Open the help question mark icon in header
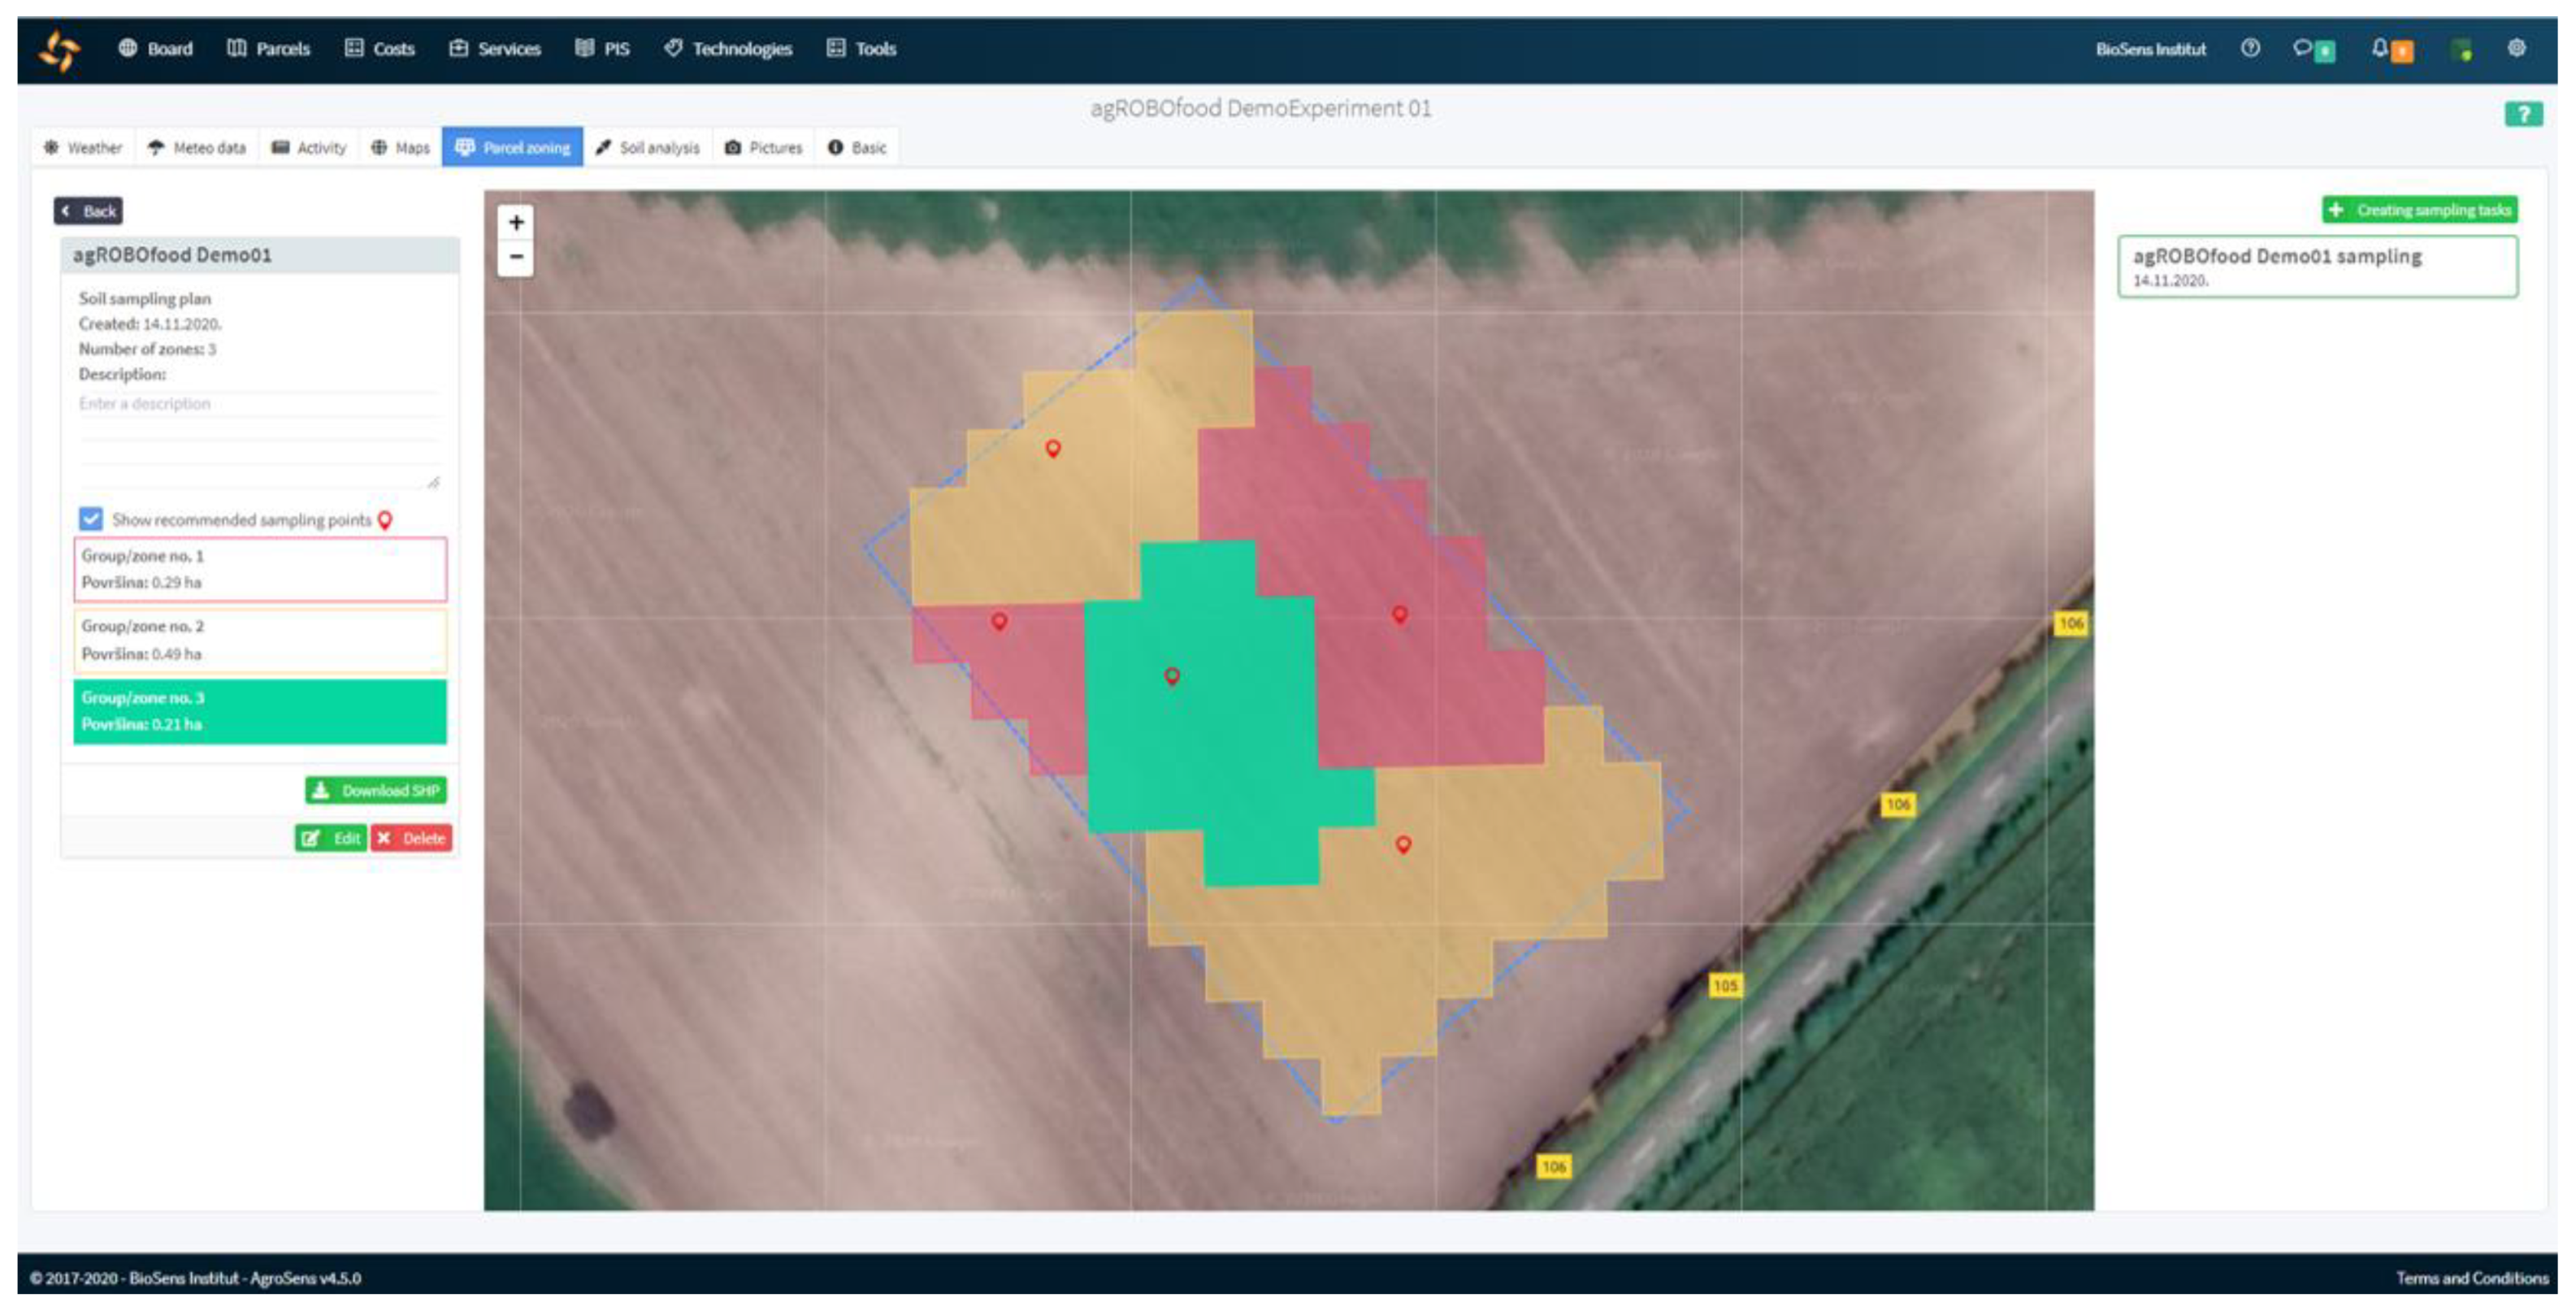The height and width of the screenshot is (1311, 2576). tap(2250, 48)
